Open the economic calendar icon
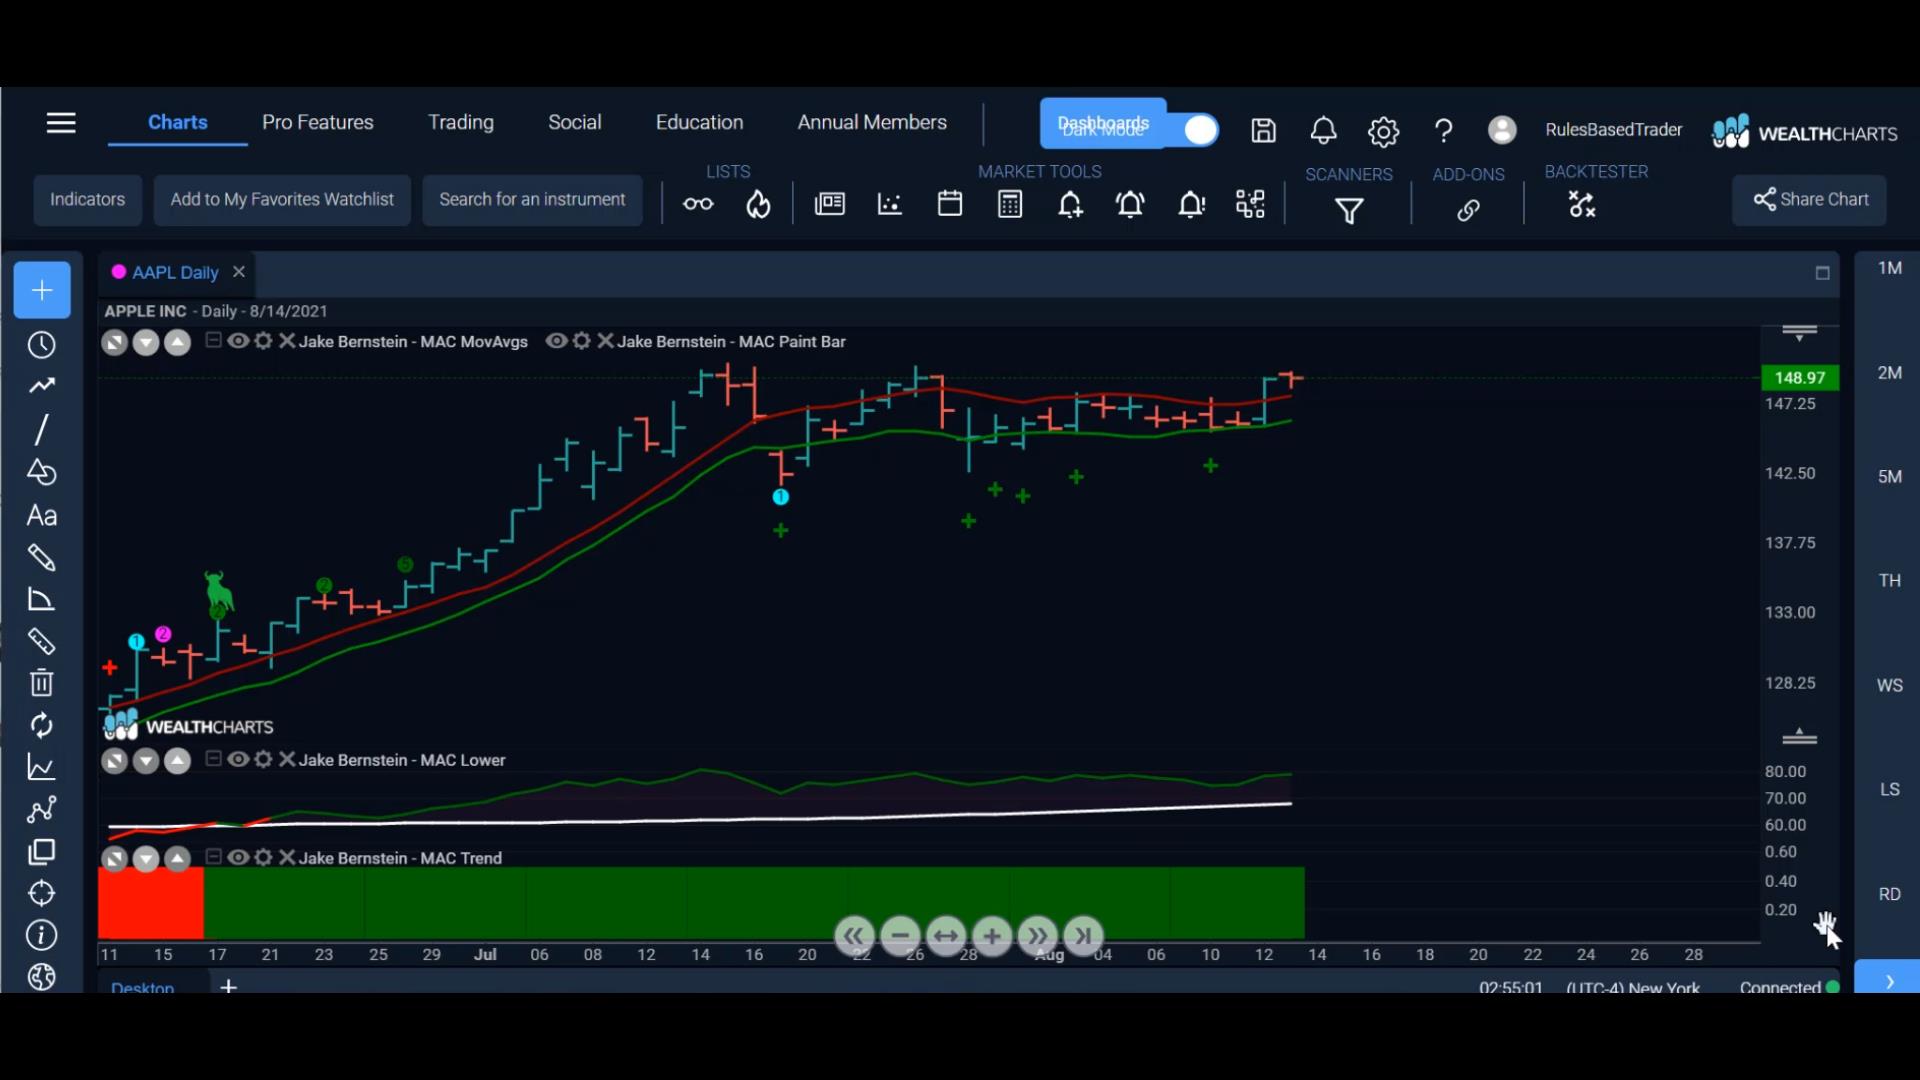The image size is (1920, 1080). pos(950,204)
